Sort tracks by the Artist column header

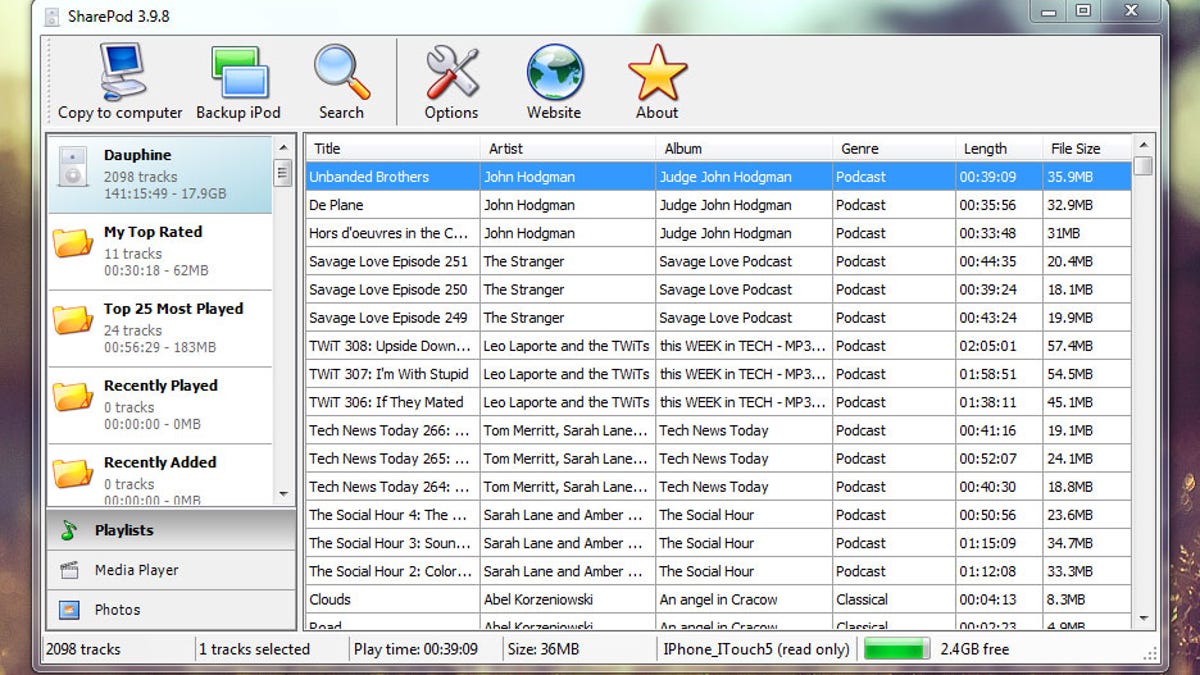click(x=567, y=148)
